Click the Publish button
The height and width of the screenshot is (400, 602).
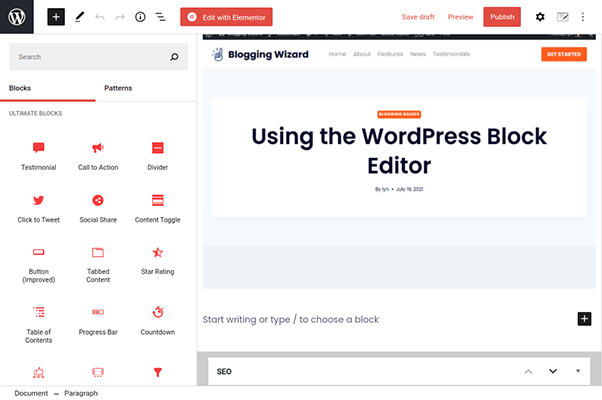click(x=502, y=17)
